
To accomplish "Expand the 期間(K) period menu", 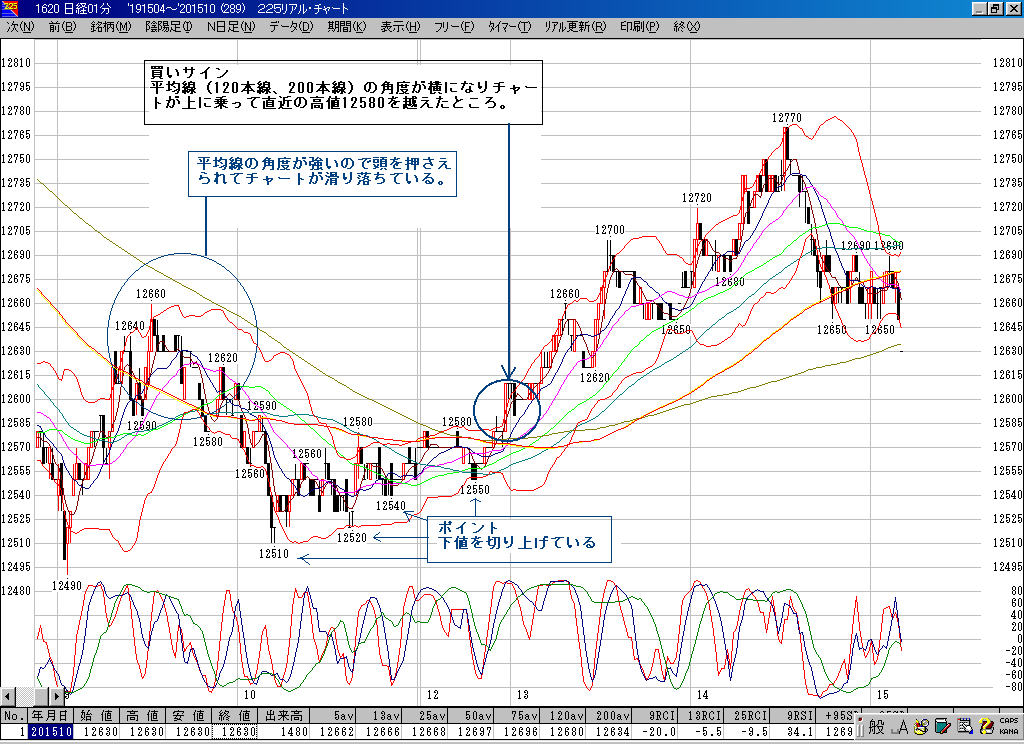I will coord(346,27).
